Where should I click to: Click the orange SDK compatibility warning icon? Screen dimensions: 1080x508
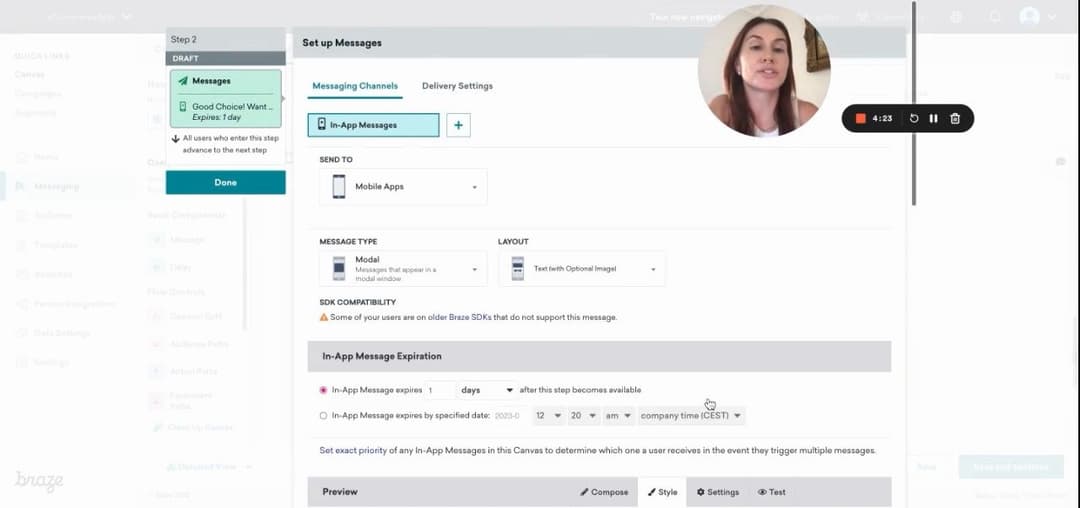pyautogui.click(x=323, y=317)
